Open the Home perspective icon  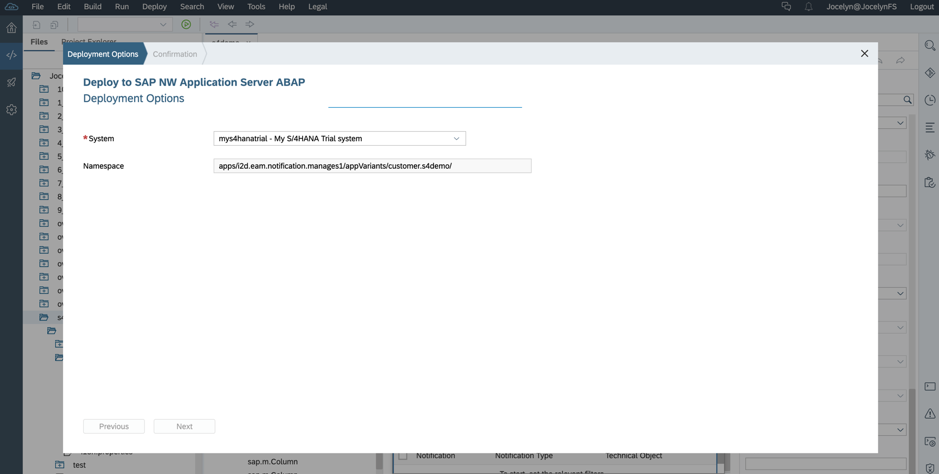pos(11,28)
